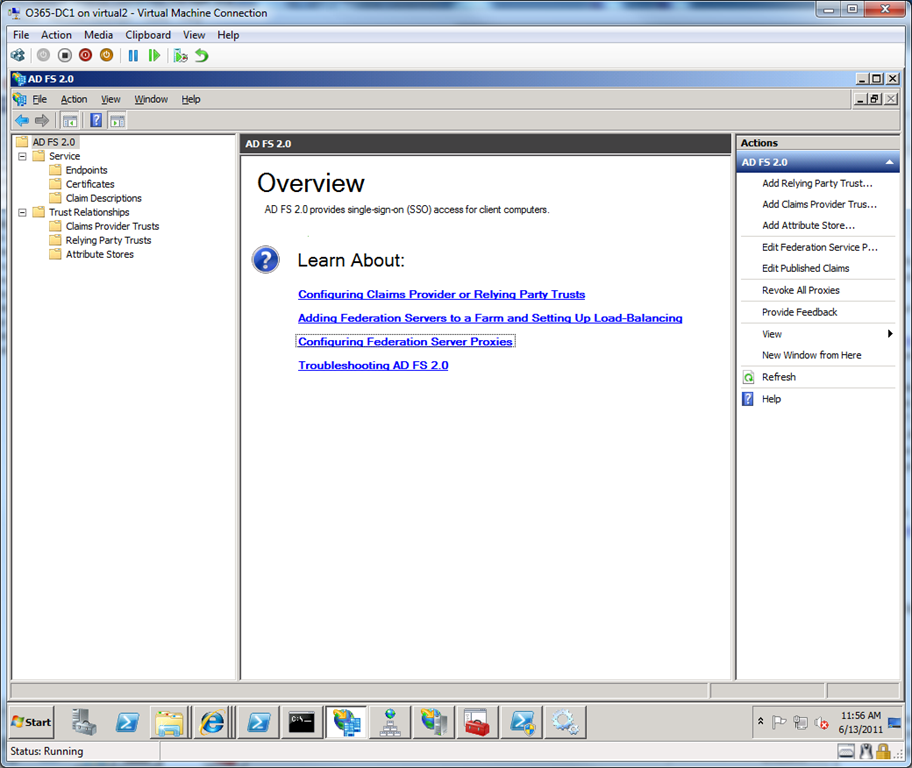Select Attribute Stores tree node

pos(99,254)
